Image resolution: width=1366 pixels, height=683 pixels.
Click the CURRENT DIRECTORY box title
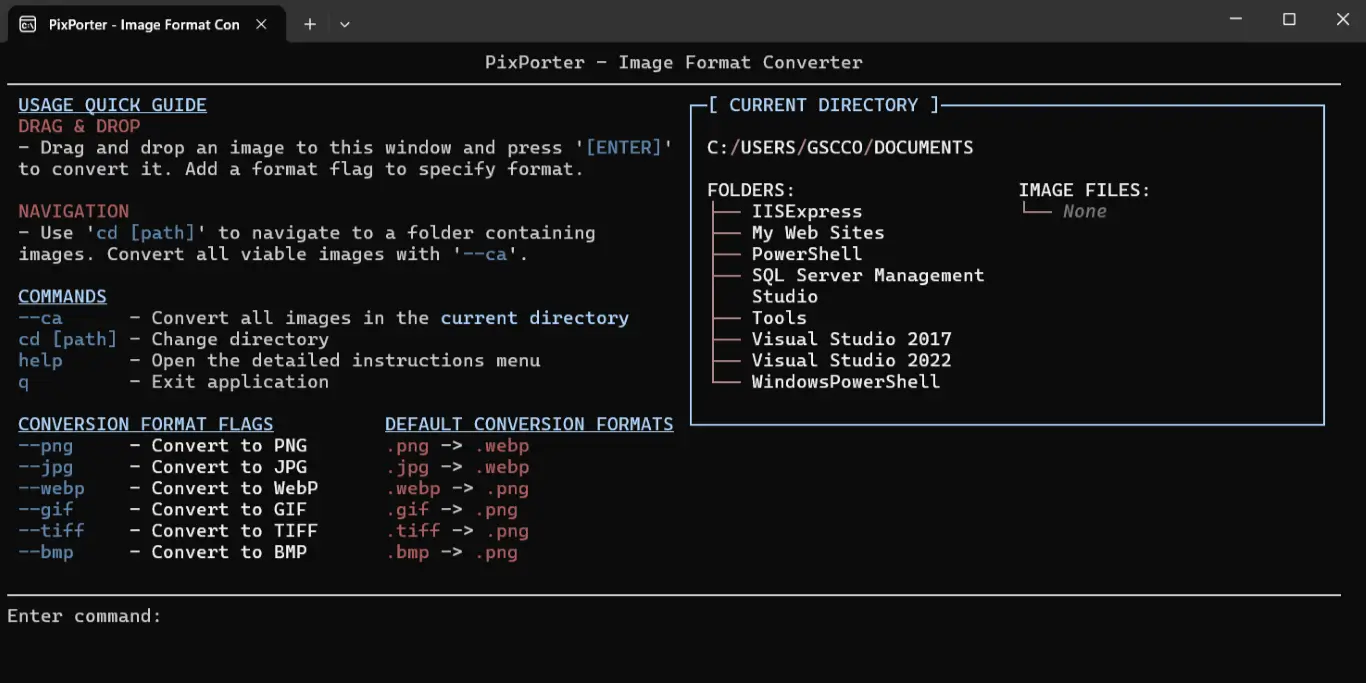click(823, 105)
